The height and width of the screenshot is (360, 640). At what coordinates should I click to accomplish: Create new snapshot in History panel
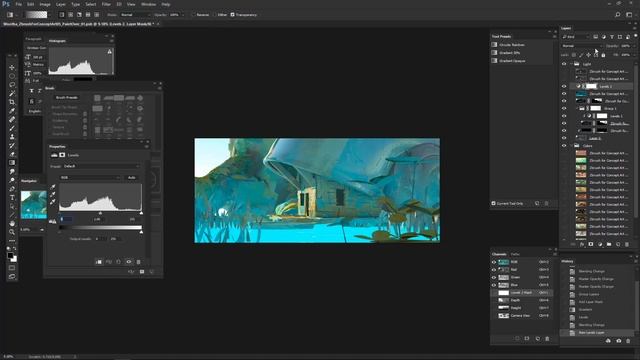[x=618, y=340]
